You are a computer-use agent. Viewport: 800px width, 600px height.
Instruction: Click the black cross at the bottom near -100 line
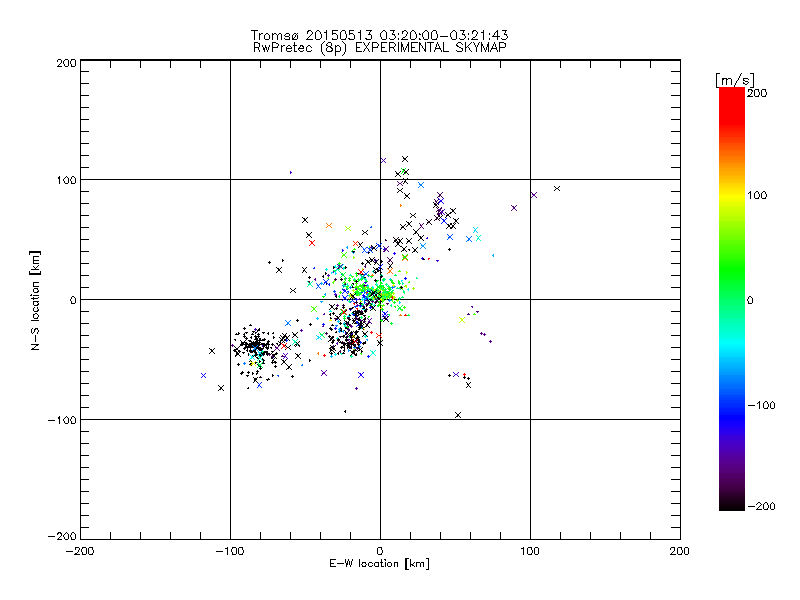[x=458, y=415]
